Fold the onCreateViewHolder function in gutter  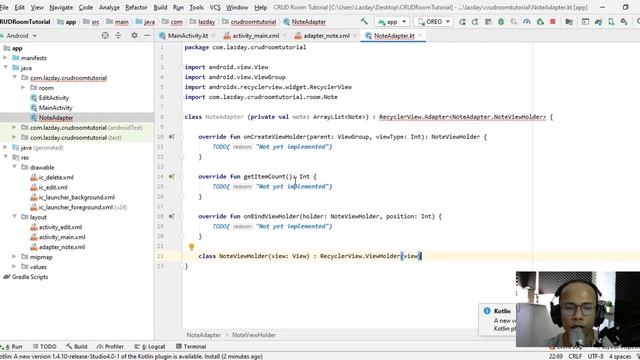(x=182, y=137)
